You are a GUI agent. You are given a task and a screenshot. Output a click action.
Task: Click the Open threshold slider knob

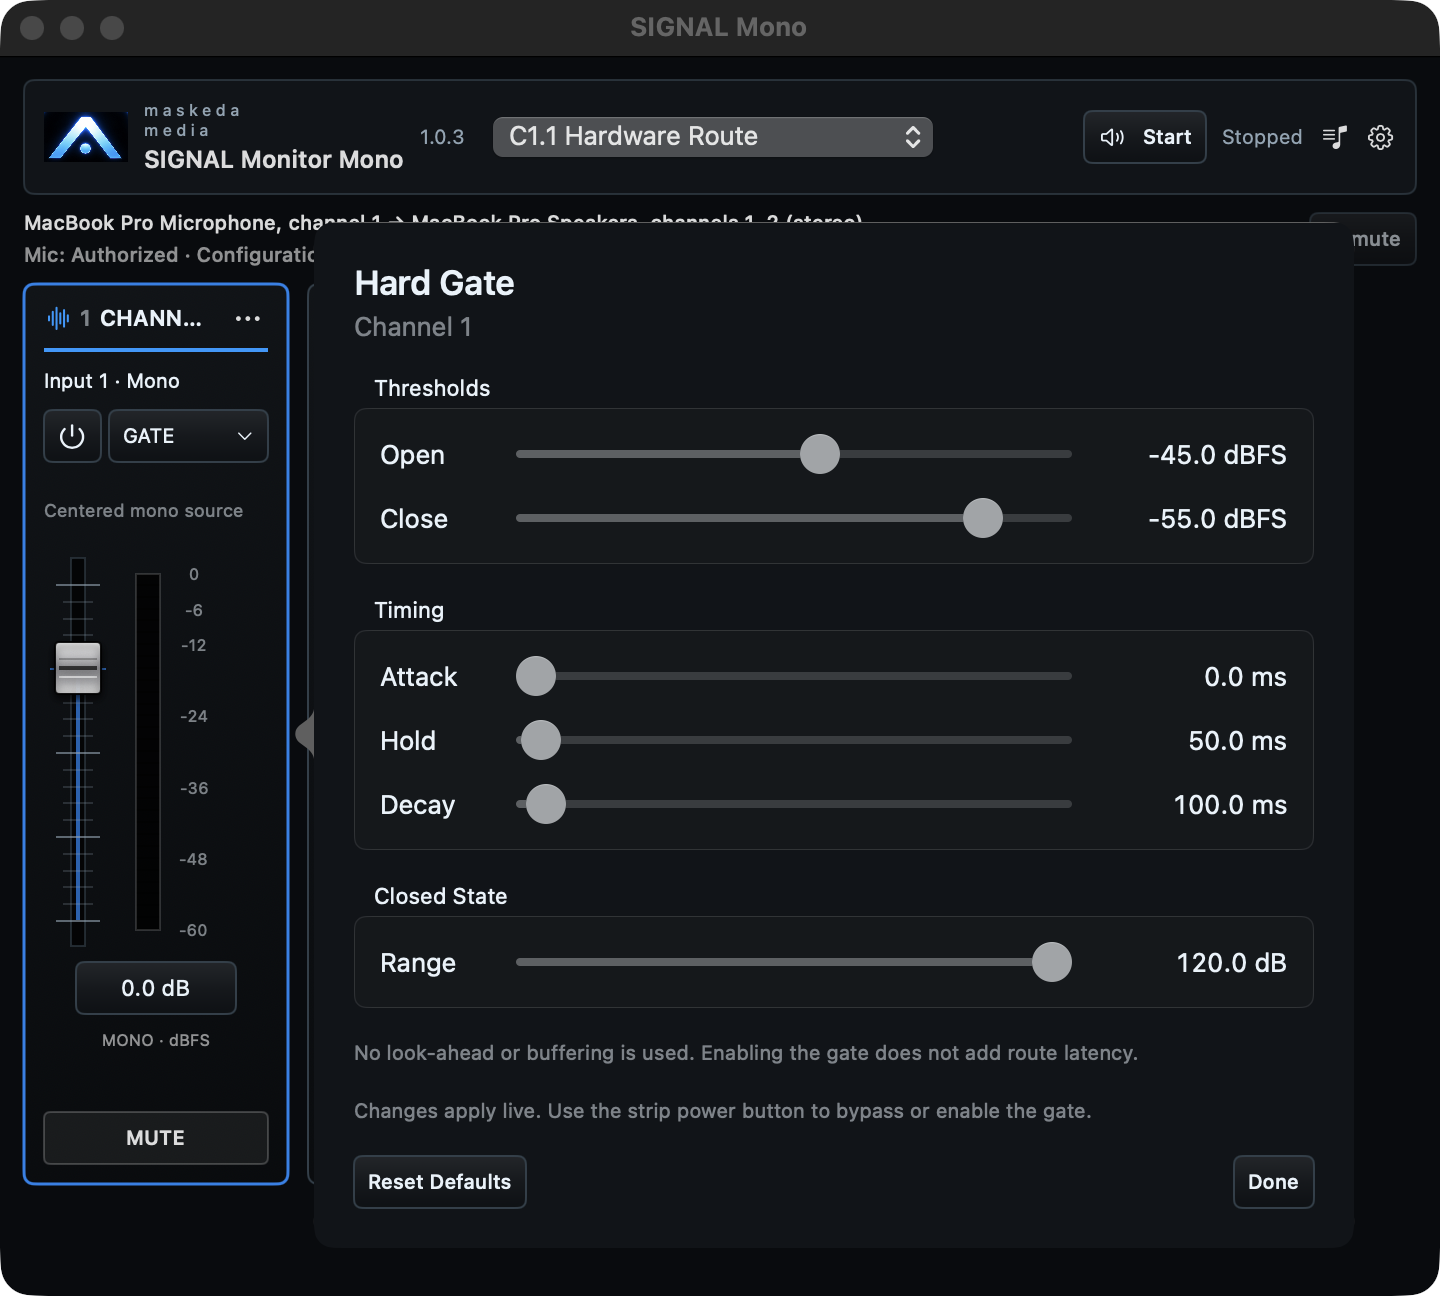pos(820,454)
